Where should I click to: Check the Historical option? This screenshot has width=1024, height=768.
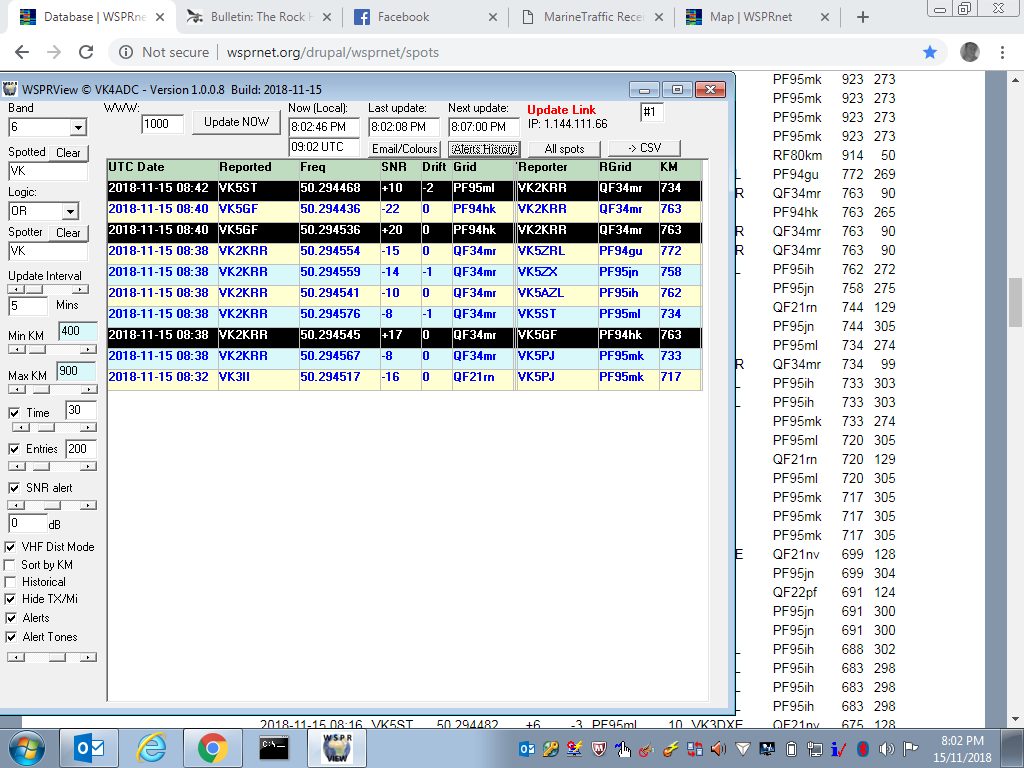[x=14, y=582]
